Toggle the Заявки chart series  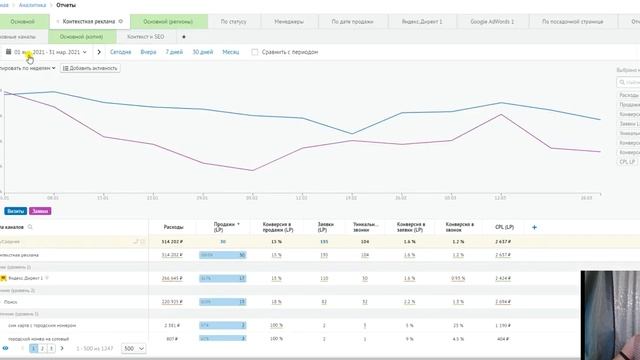tap(40, 211)
